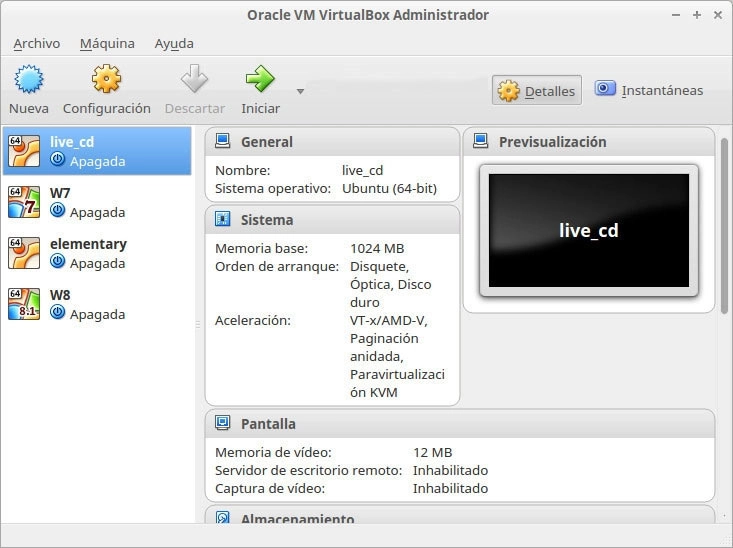
Task: Click the W8 Windows 8.1 OS icon
Action: pos(24,304)
